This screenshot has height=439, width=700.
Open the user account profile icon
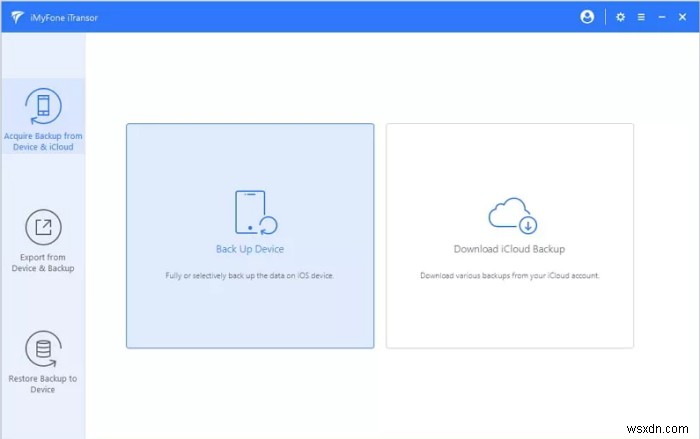[587, 17]
